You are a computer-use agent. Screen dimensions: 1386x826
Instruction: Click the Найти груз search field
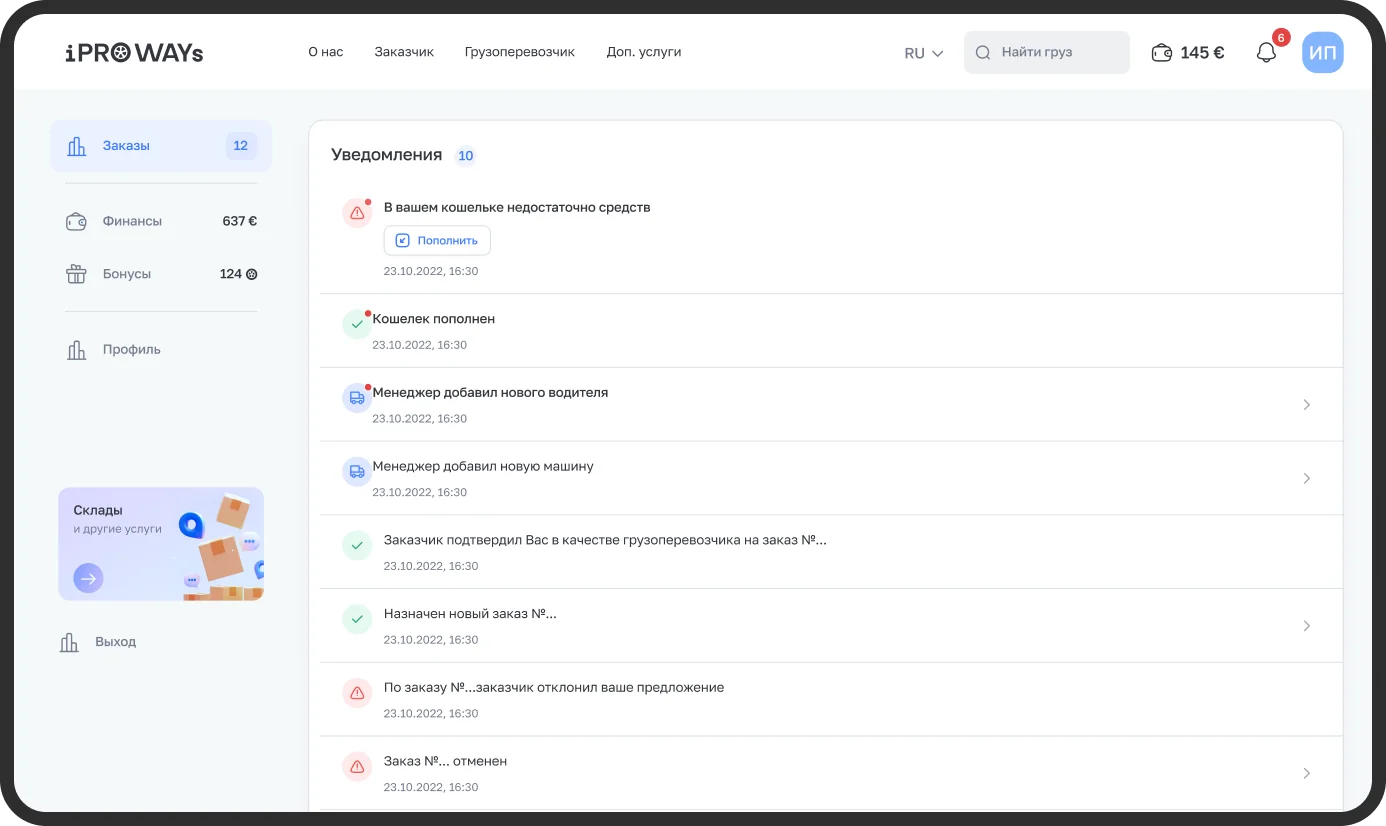[x=1046, y=53]
